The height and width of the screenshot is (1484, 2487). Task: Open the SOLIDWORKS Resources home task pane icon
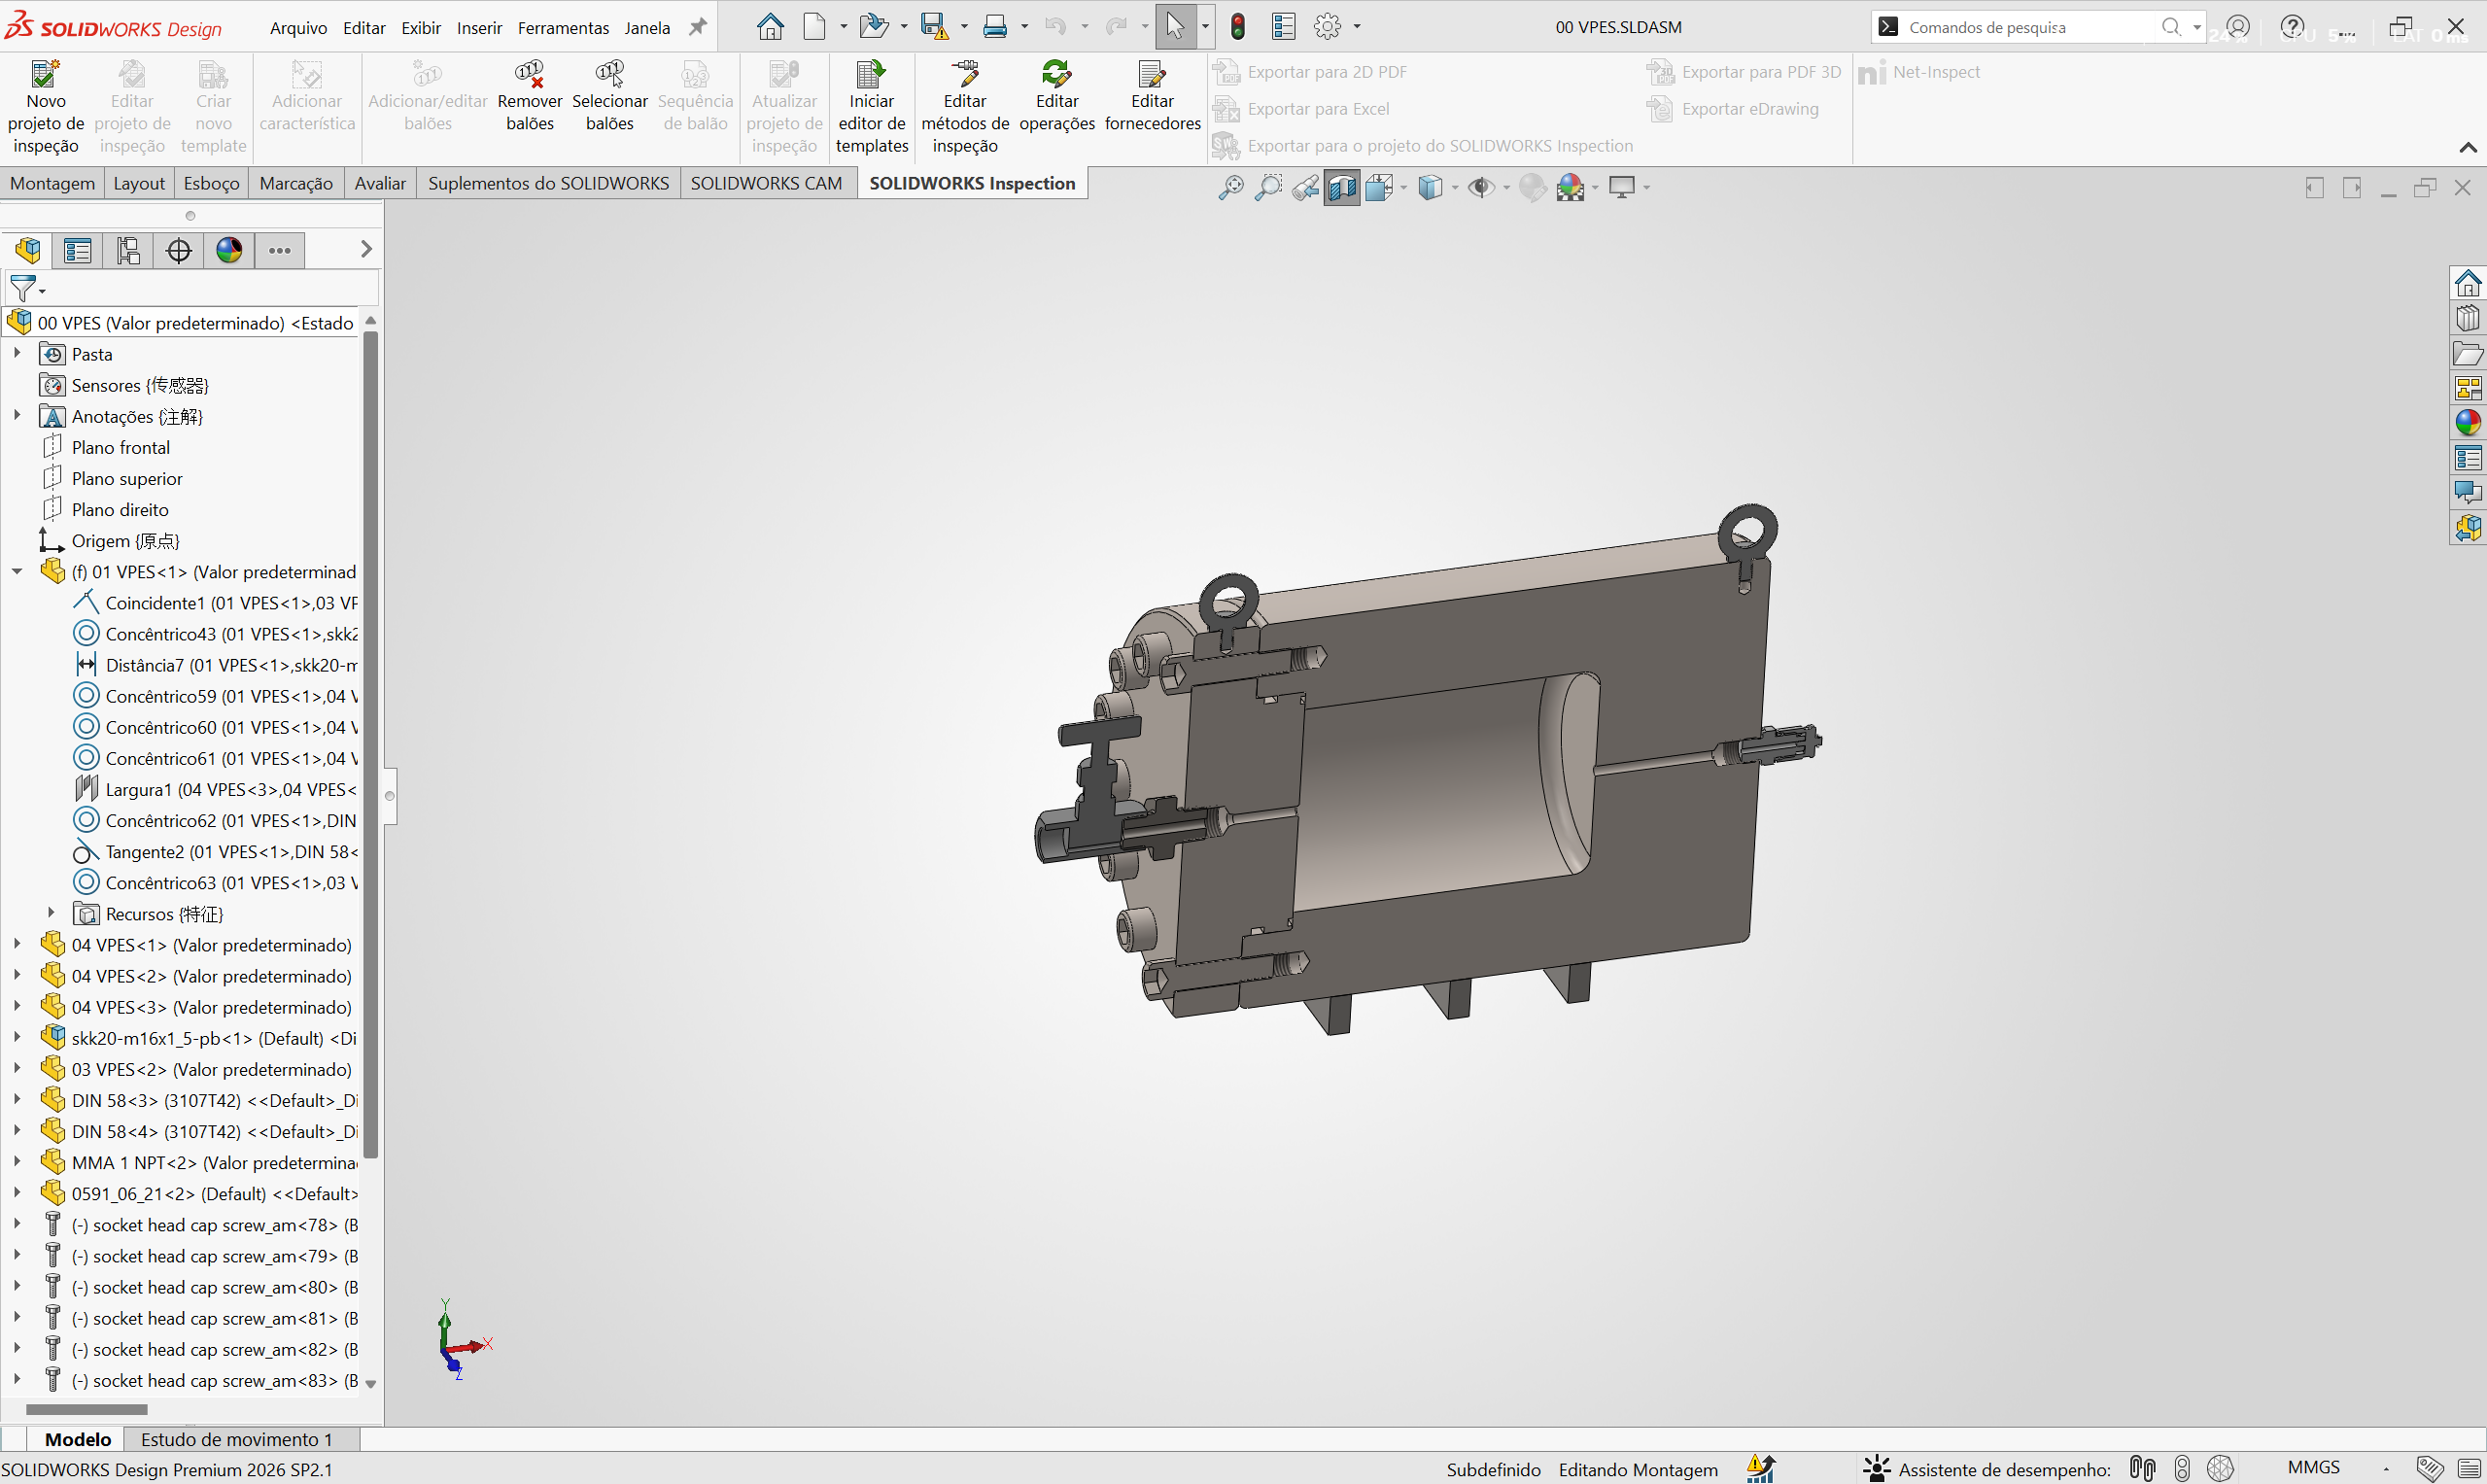click(x=2467, y=284)
